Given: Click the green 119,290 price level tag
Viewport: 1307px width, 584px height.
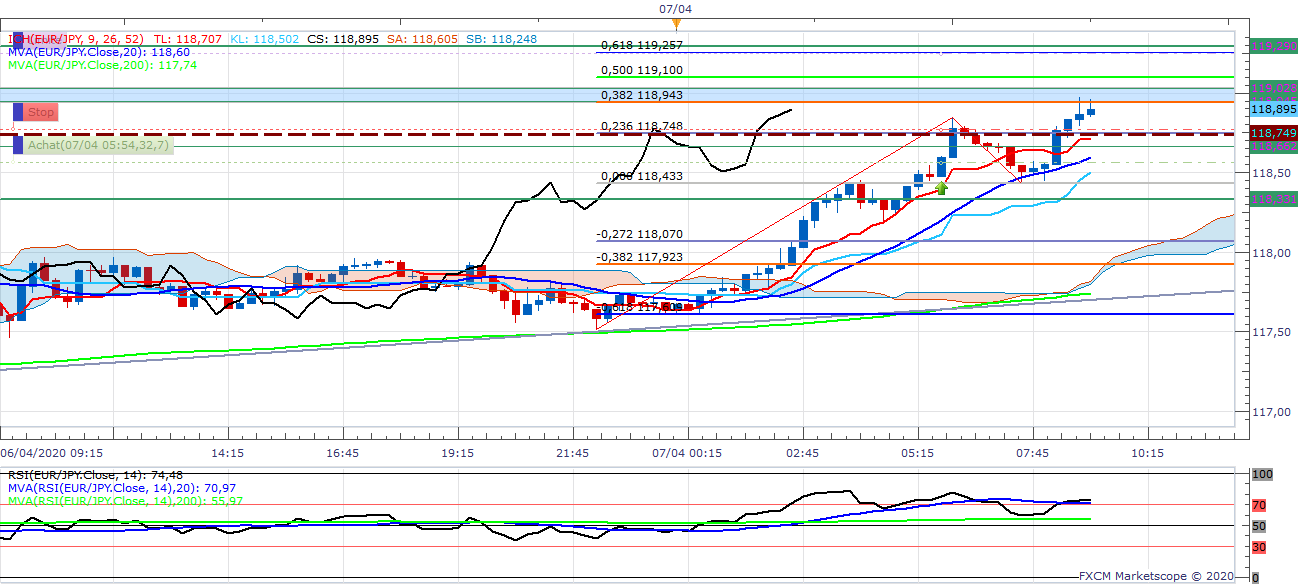Looking at the screenshot, I should 1274,46.
